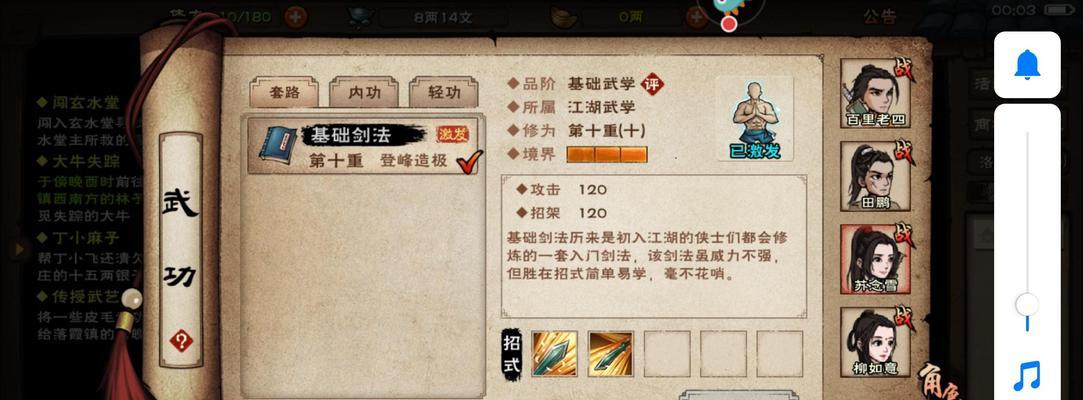This screenshot has width=1083, height=400.
Task: Tap the red checkmark on 基础剑法
Action: (470, 161)
